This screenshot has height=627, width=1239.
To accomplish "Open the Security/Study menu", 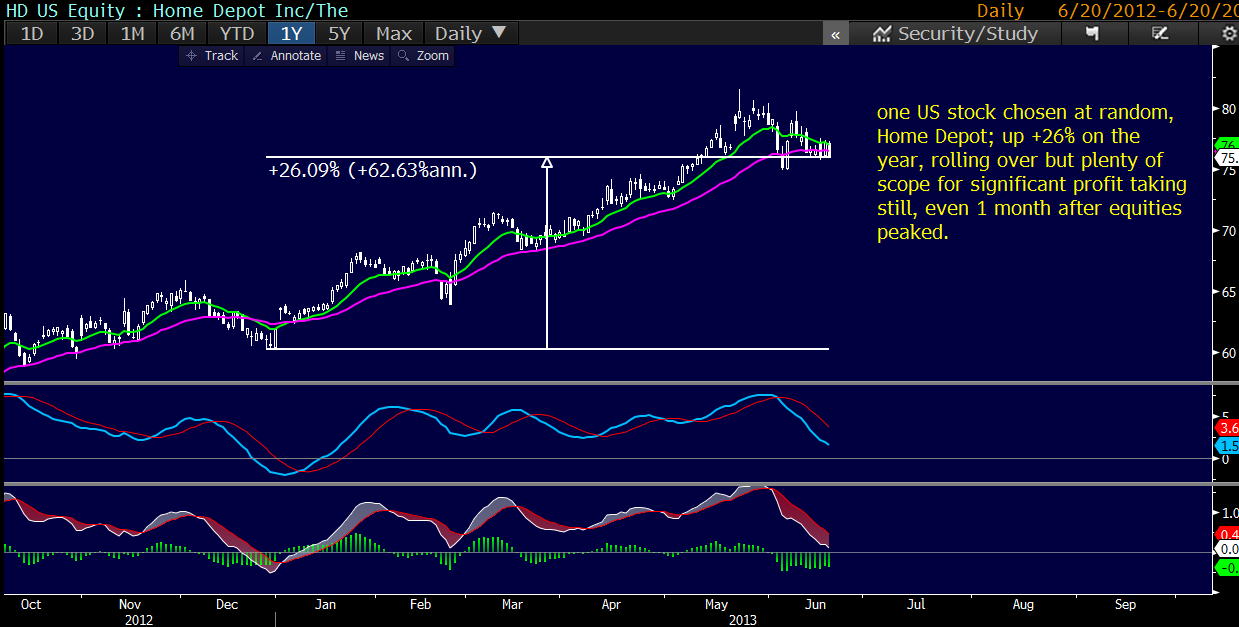I will pyautogui.click(x=954, y=34).
